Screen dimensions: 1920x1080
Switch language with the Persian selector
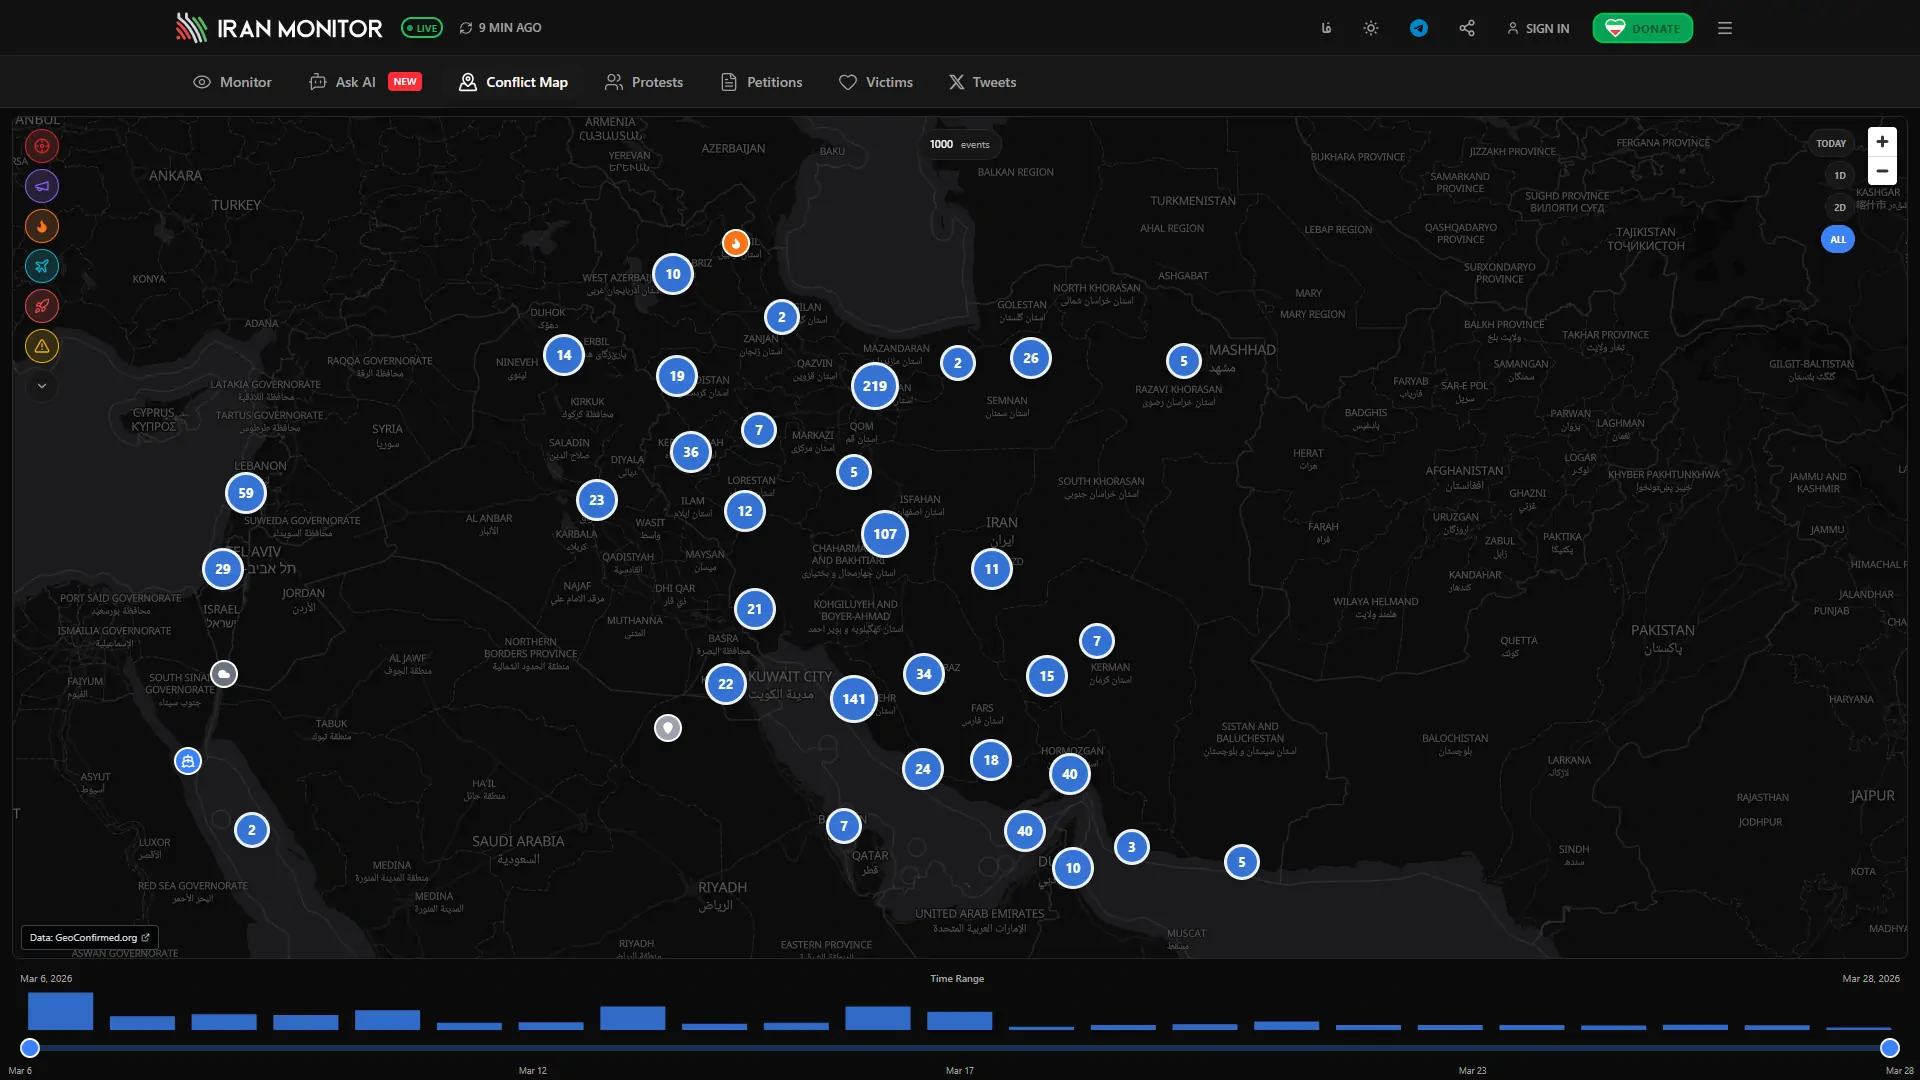coord(1326,28)
